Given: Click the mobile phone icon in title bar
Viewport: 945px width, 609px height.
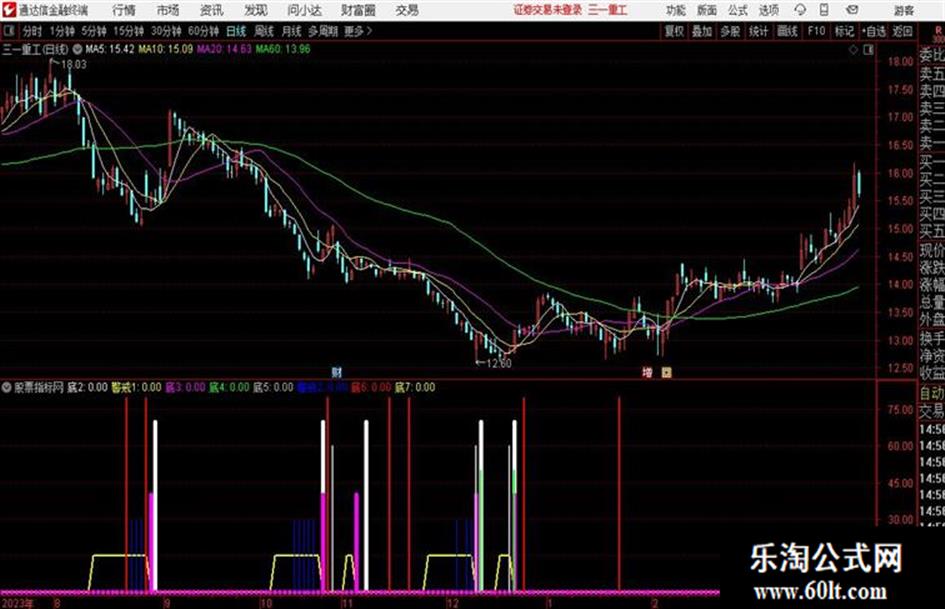Looking at the screenshot, I should pyautogui.click(x=824, y=10).
